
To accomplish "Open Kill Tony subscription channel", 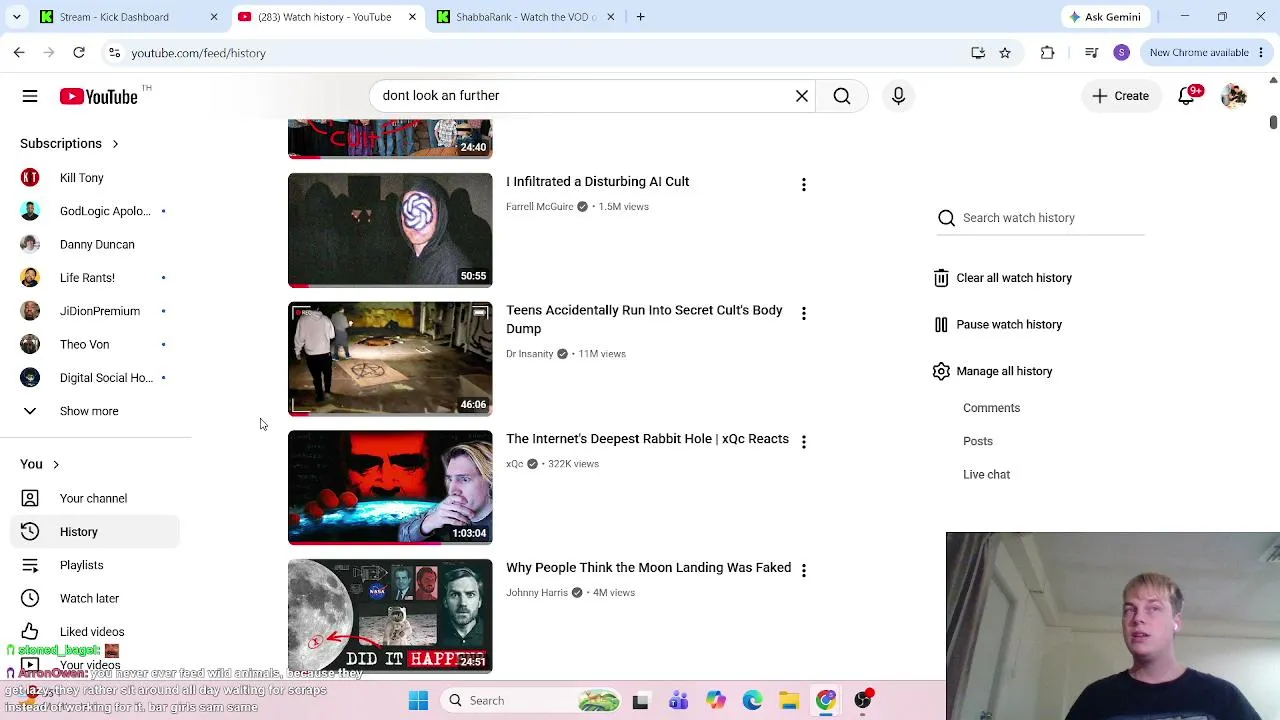I will 95,178.
